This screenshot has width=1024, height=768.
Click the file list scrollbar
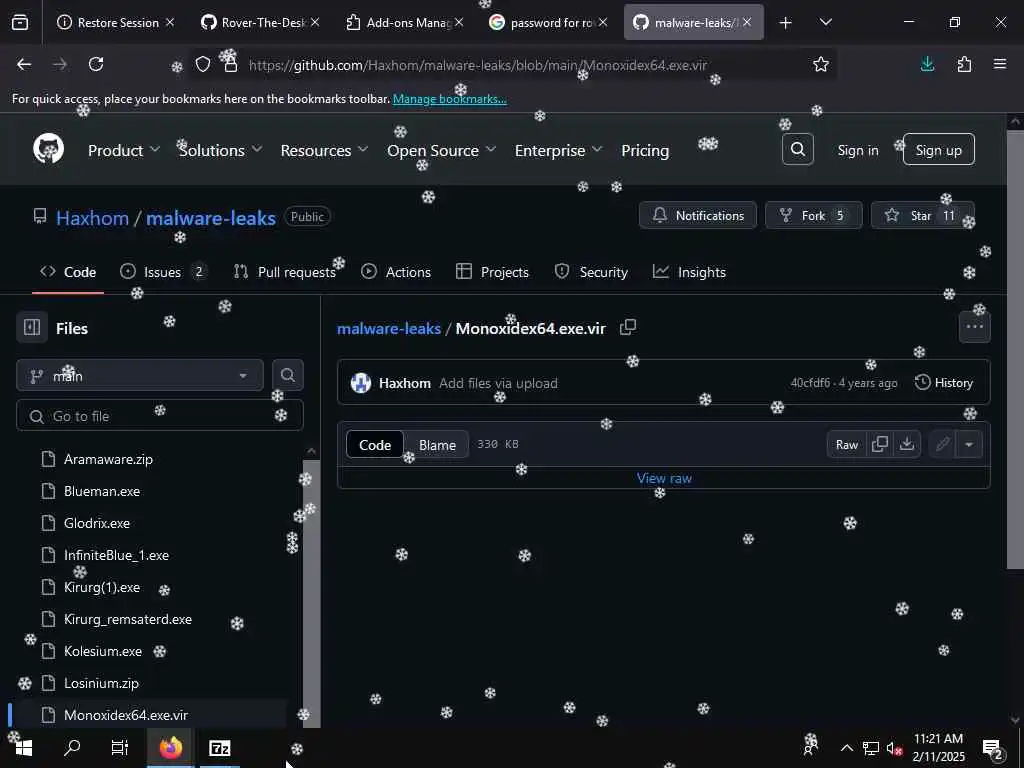pyautogui.click(x=312, y=592)
